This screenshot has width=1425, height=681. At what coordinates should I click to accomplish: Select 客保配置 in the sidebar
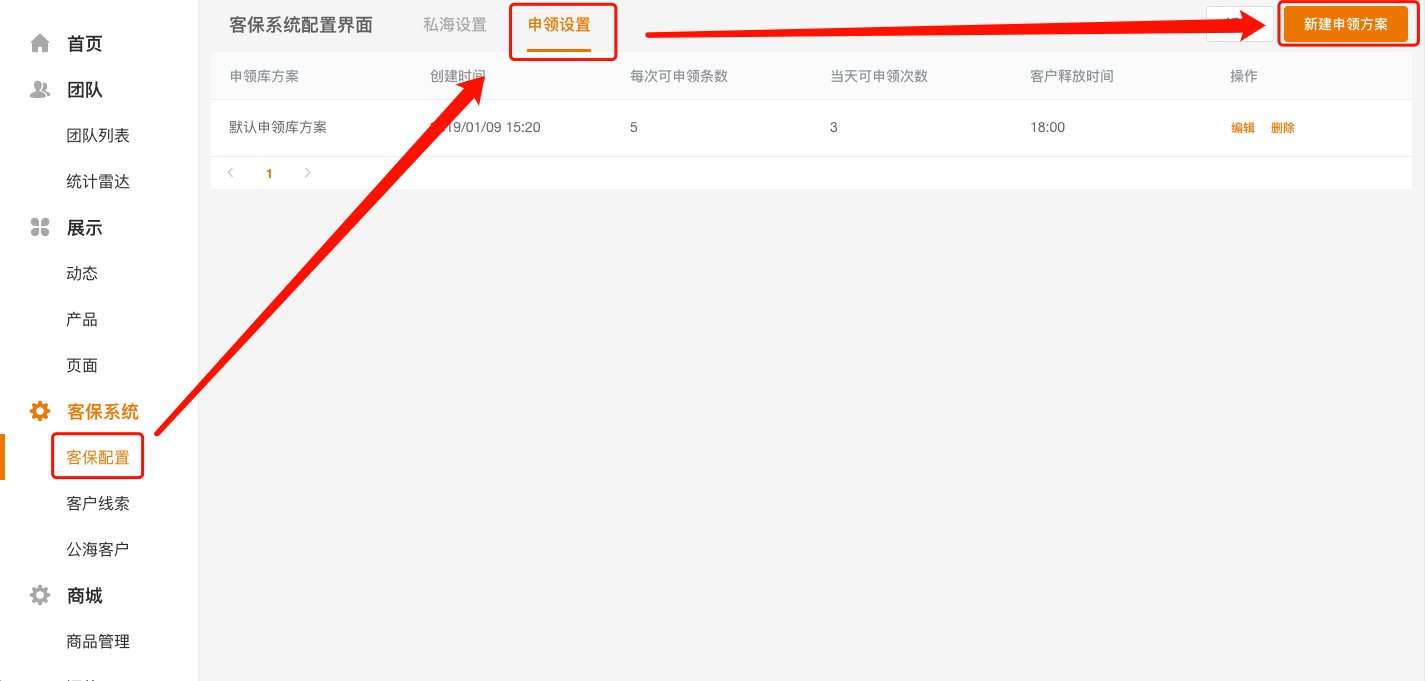(x=98, y=457)
